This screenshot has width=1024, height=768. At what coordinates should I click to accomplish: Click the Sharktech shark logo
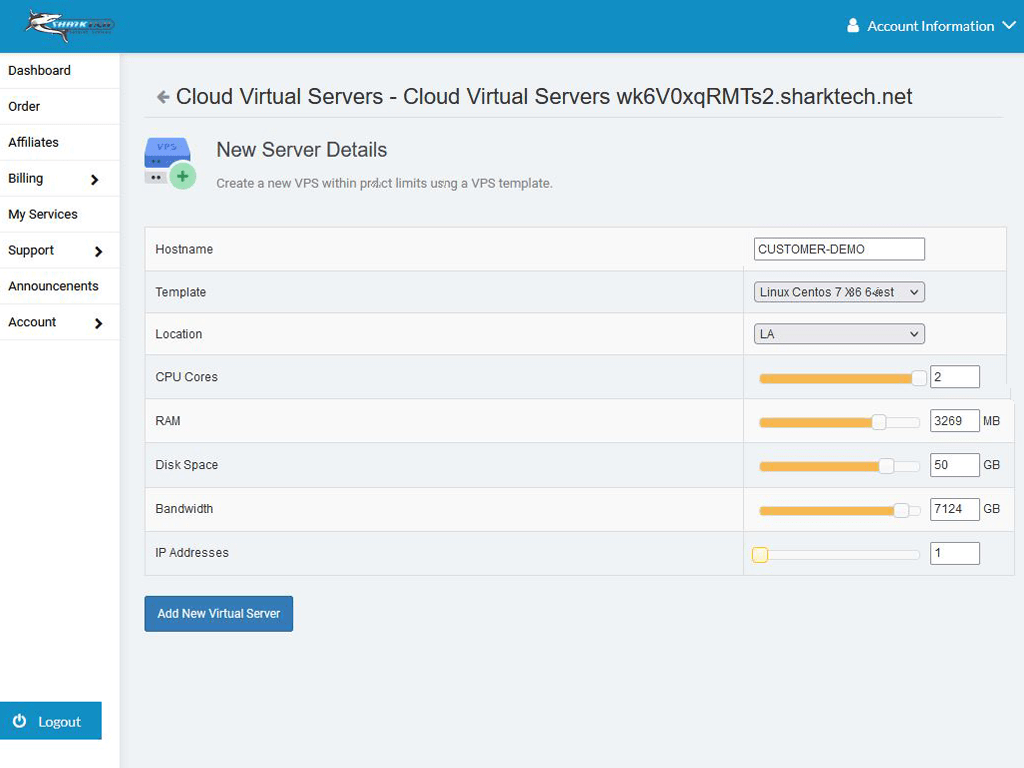70,26
